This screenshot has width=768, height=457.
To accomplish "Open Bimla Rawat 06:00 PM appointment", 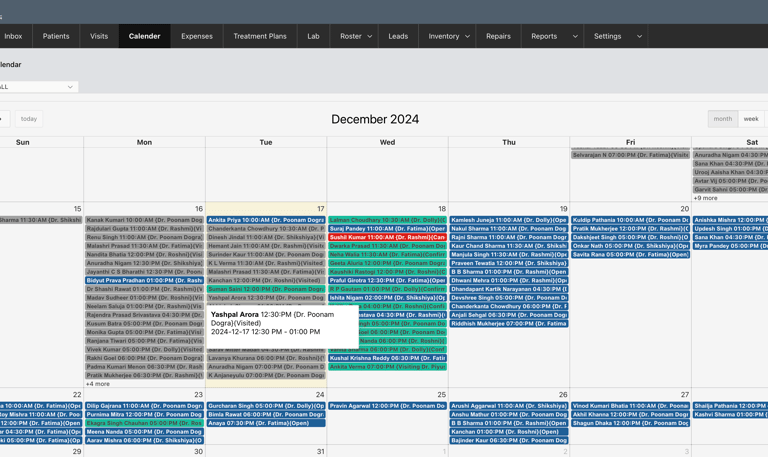I will [266, 415].
